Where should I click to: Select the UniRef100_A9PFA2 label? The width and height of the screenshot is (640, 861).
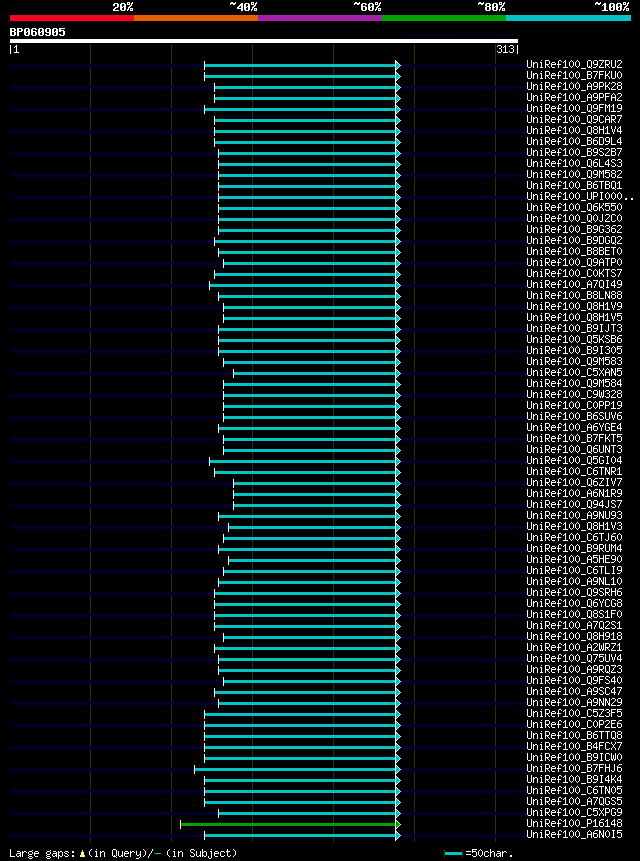574,97
